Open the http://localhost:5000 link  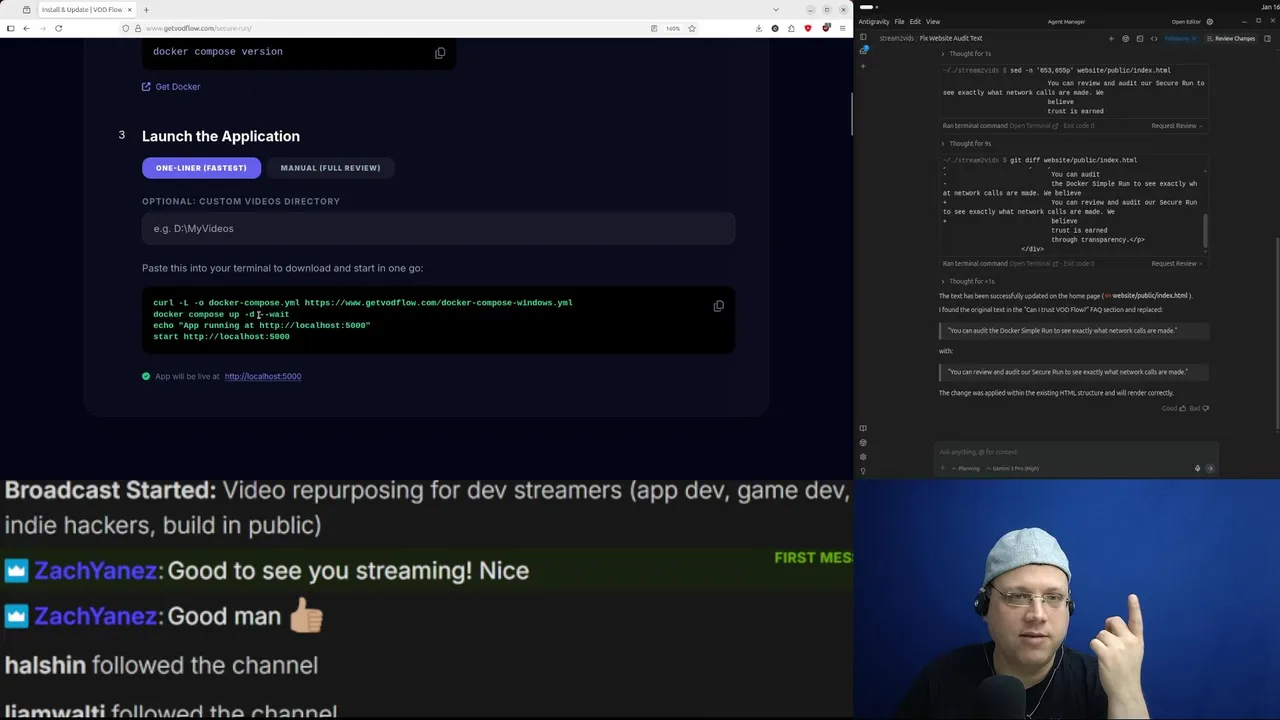[x=263, y=376]
